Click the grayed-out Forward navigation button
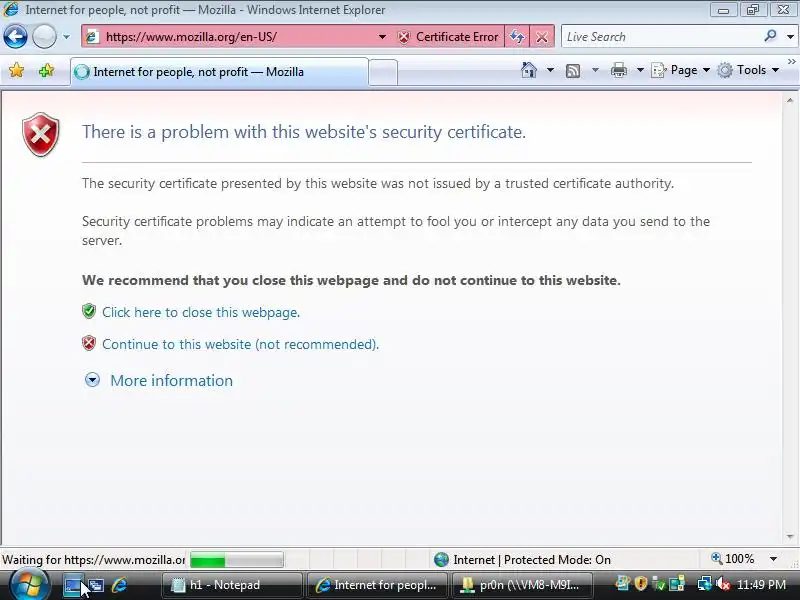Screen dimensions: 800x600 (44, 37)
